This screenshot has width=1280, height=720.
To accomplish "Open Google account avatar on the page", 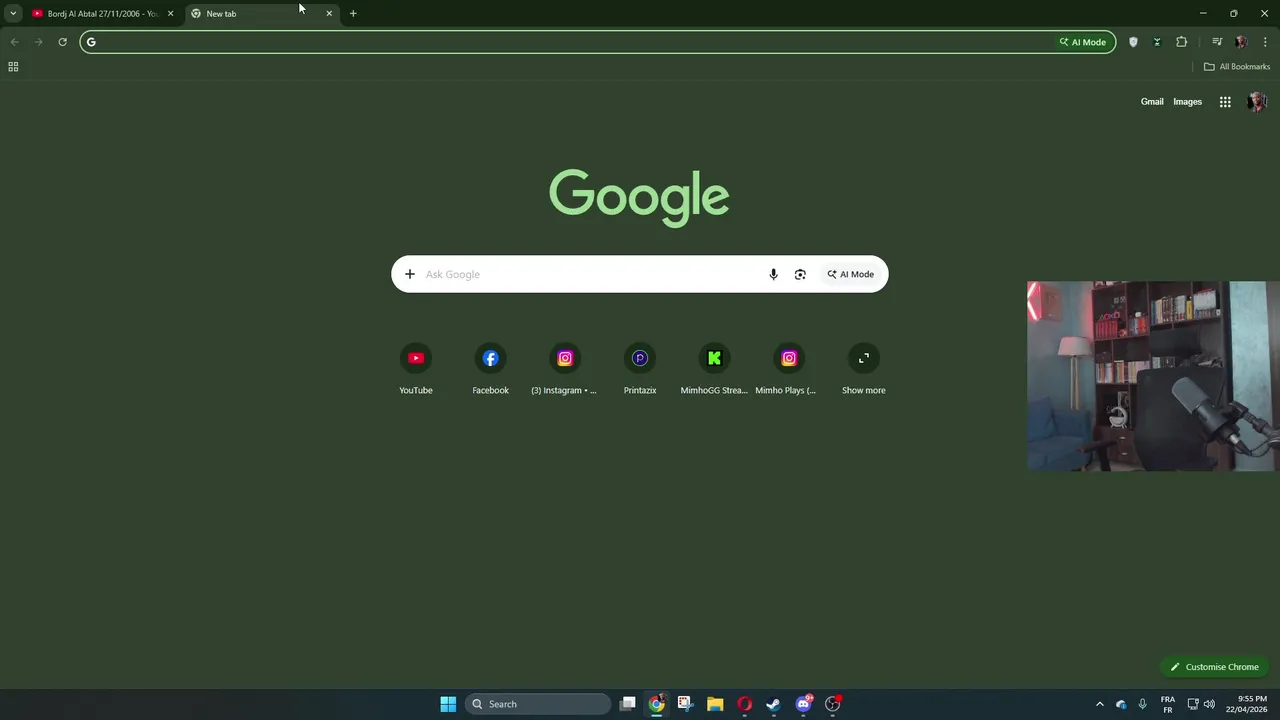I will tap(1257, 101).
